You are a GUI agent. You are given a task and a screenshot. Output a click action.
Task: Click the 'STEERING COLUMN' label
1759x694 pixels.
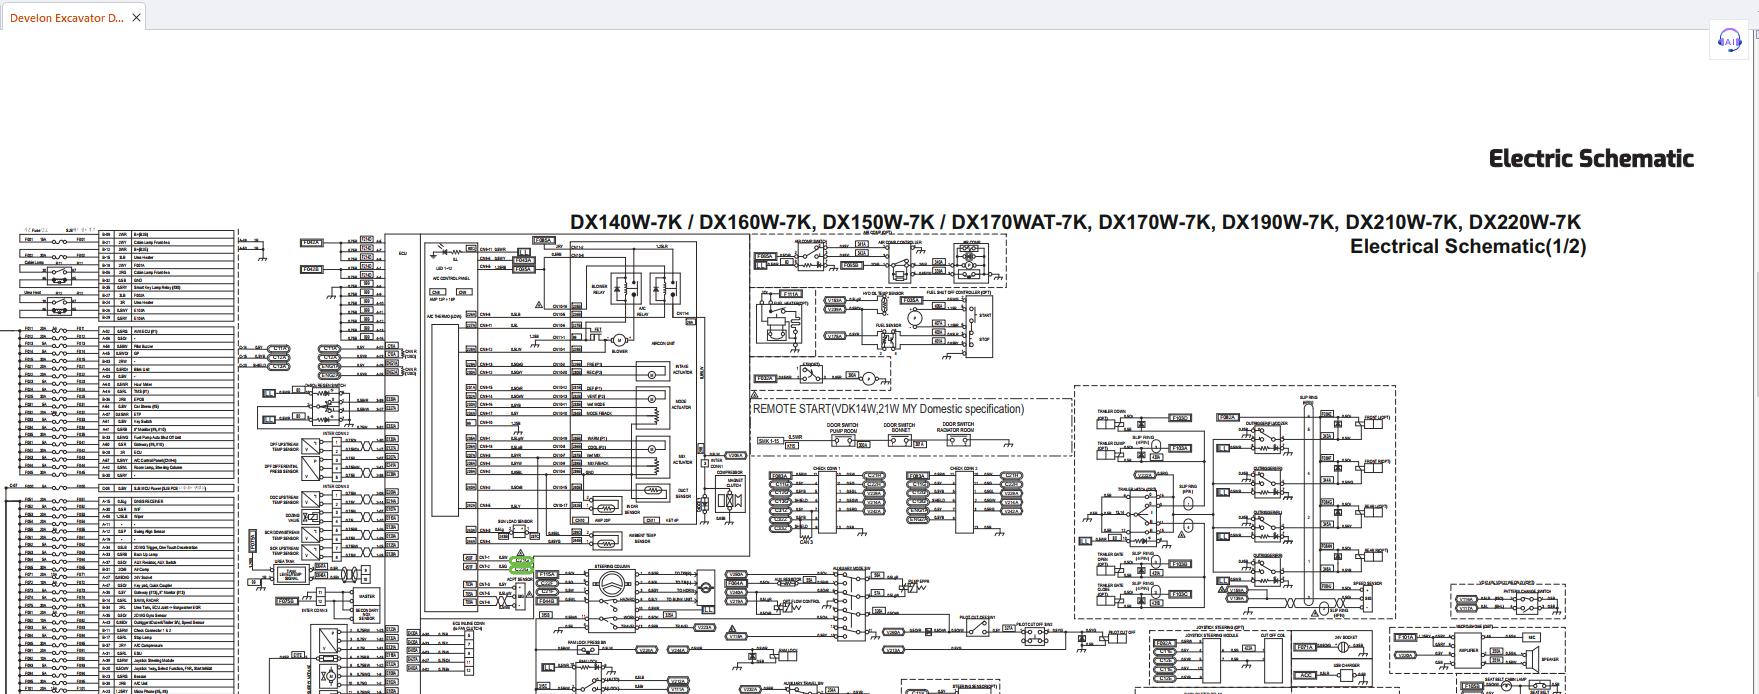point(610,566)
